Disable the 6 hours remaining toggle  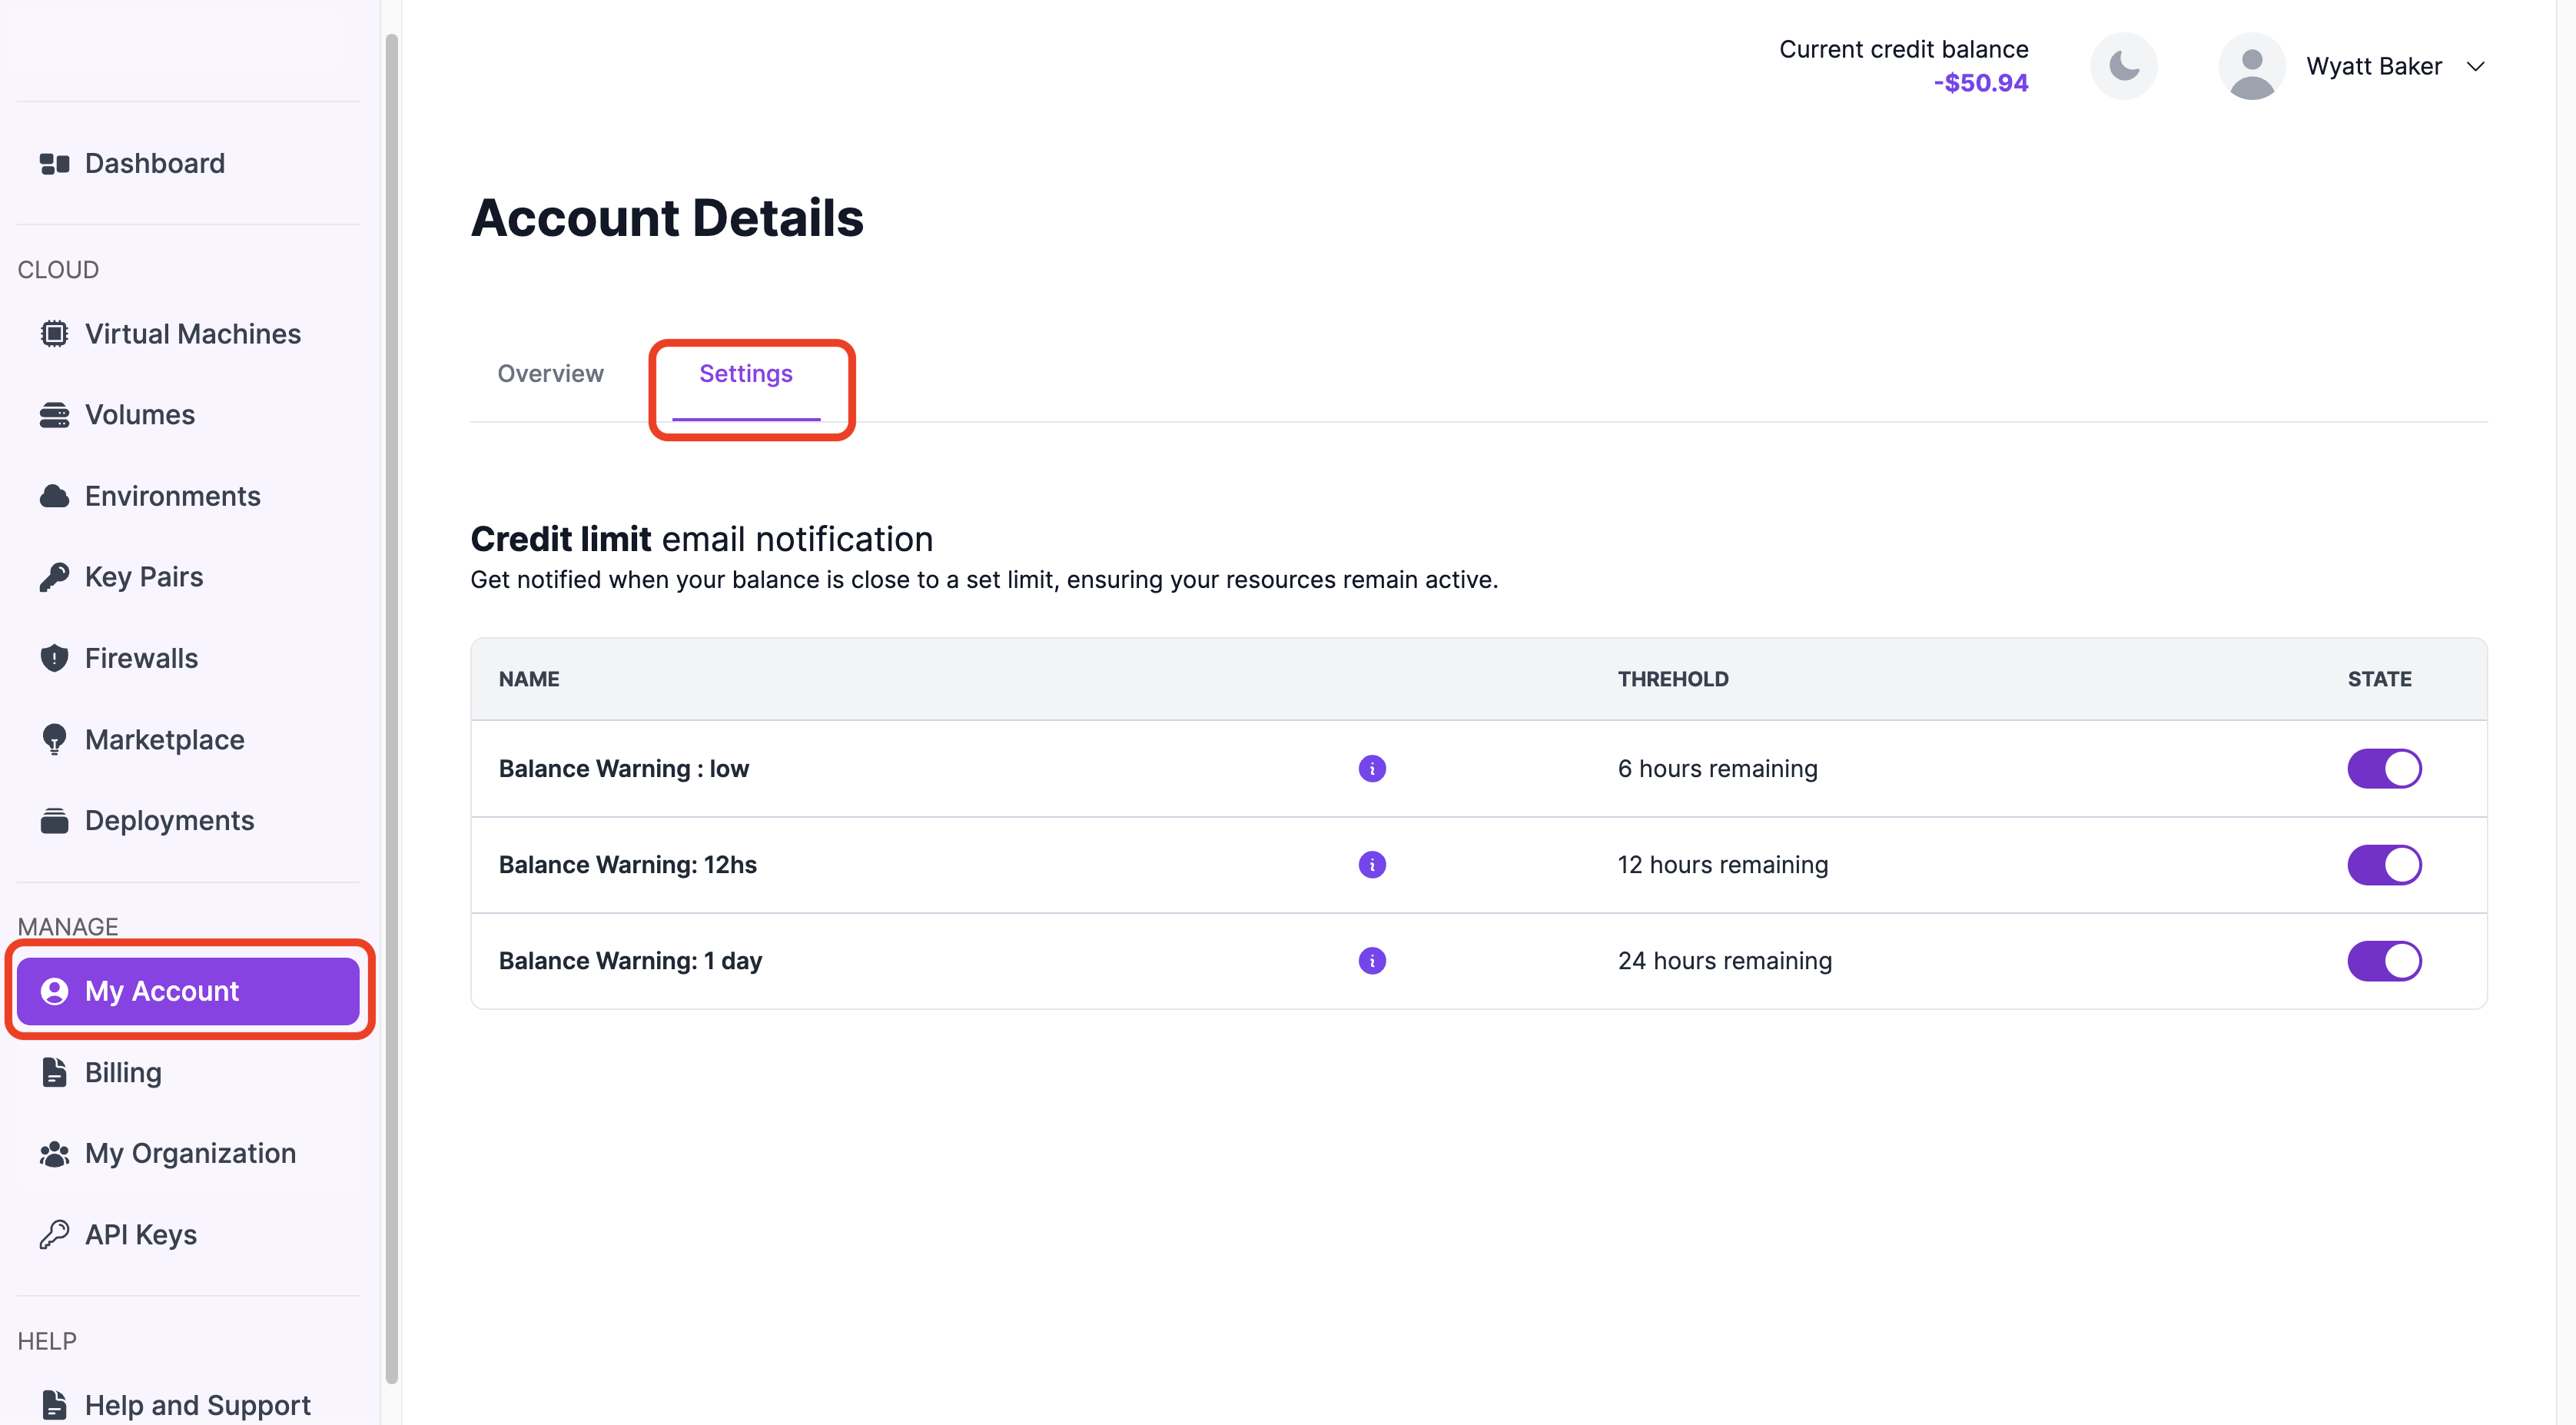pyautogui.click(x=2384, y=768)
